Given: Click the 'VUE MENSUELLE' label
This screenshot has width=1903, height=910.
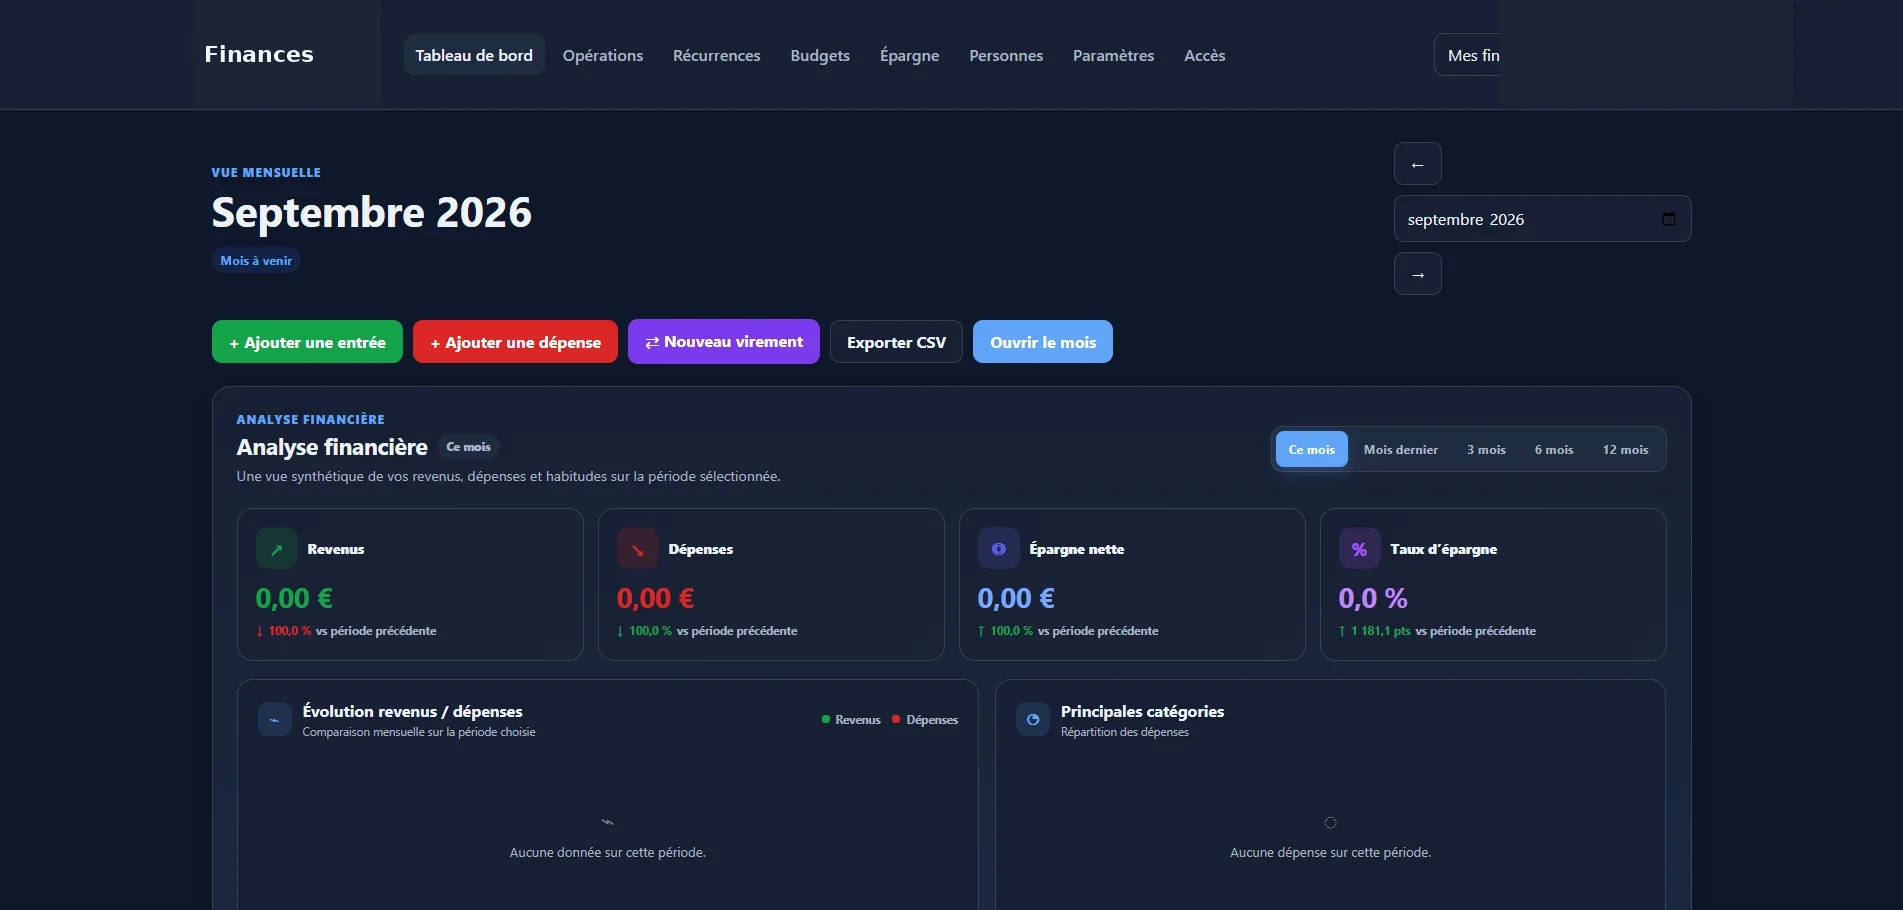Looking at the screenshot, I should tap(266, 173).
